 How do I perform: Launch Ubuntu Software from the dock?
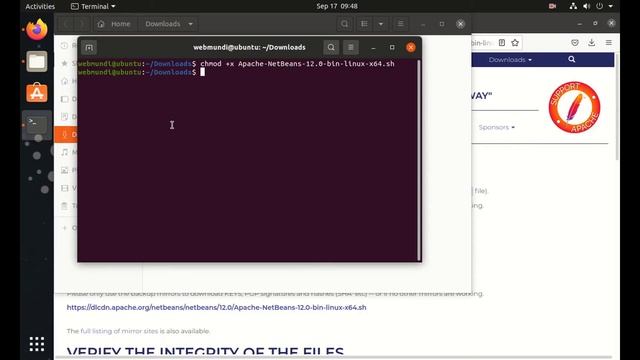pos(37,93)
